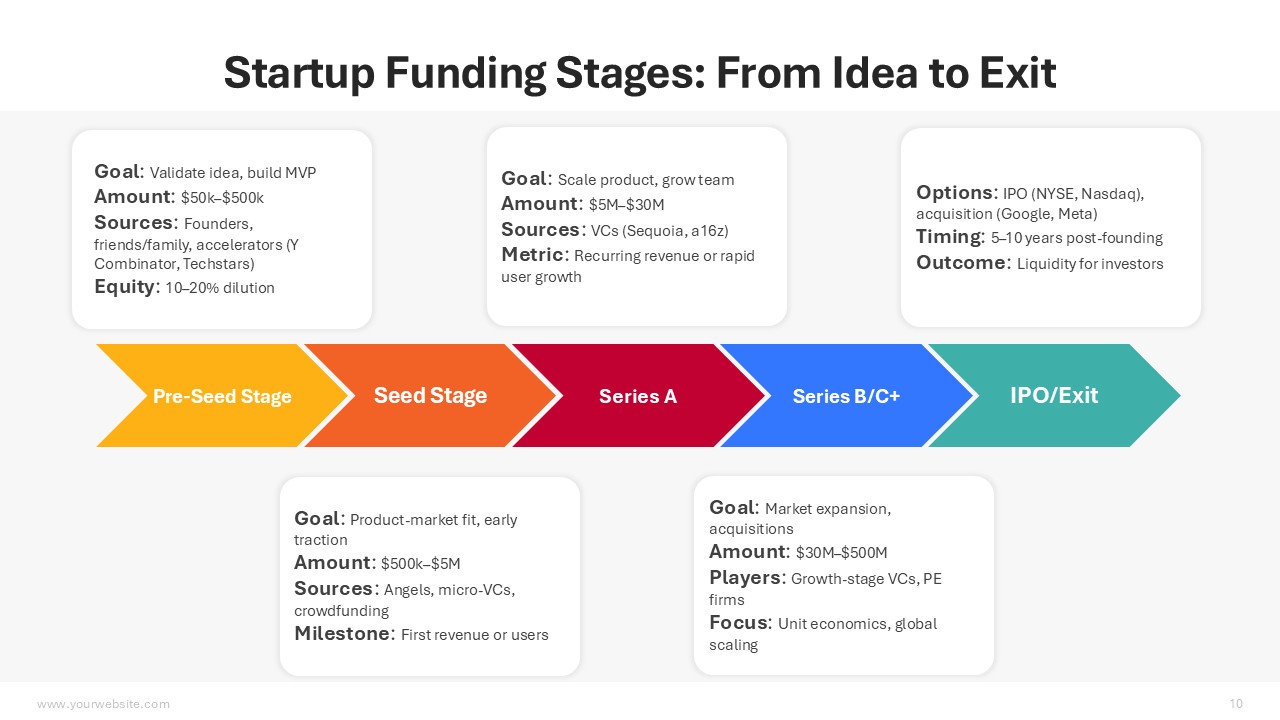This screenshot has width=1280, height=720.
Task: Click 'Goal: Validate idea, build MVP' text
Action: (x=205, y=172)
